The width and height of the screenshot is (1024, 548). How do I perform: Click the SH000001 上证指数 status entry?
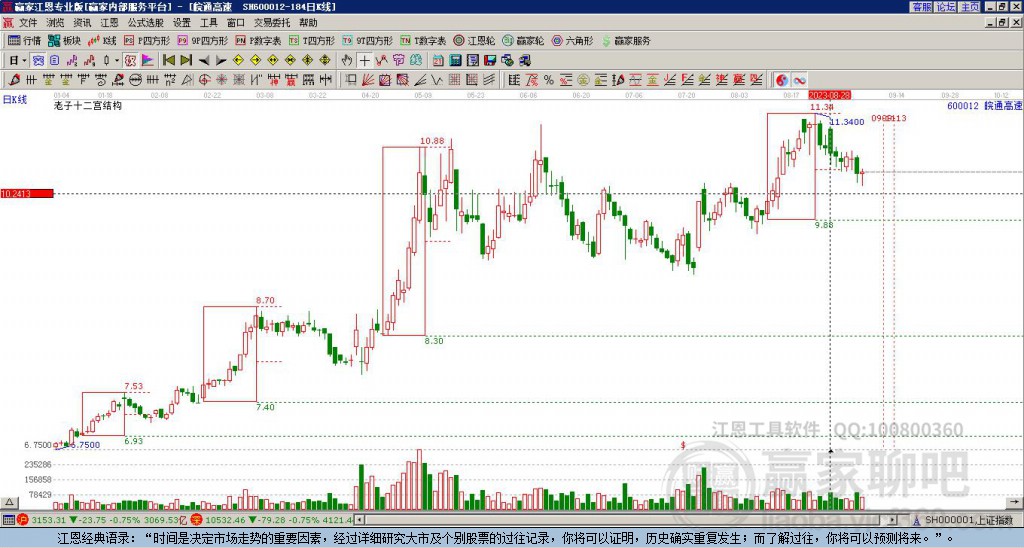point(968,520)
